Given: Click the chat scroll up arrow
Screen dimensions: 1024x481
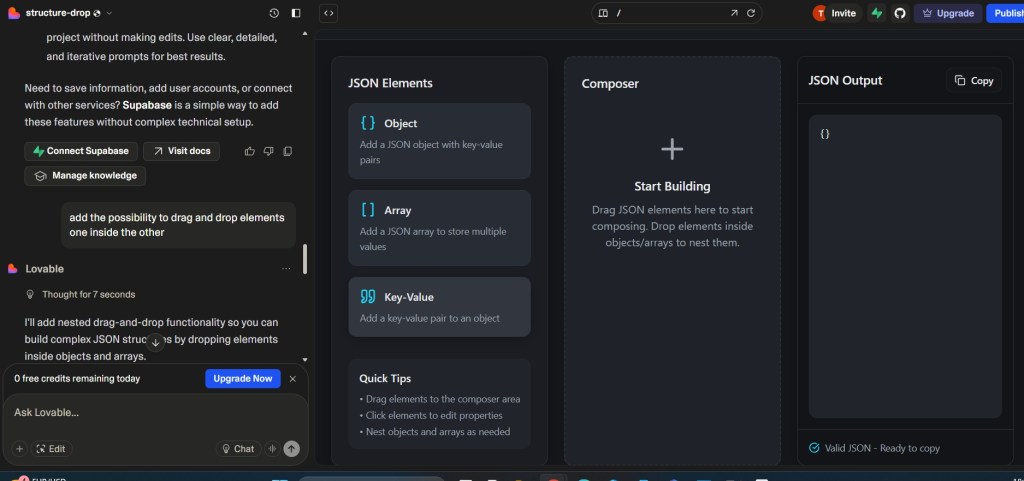Looking at the screenshot, I should point(305,34).
